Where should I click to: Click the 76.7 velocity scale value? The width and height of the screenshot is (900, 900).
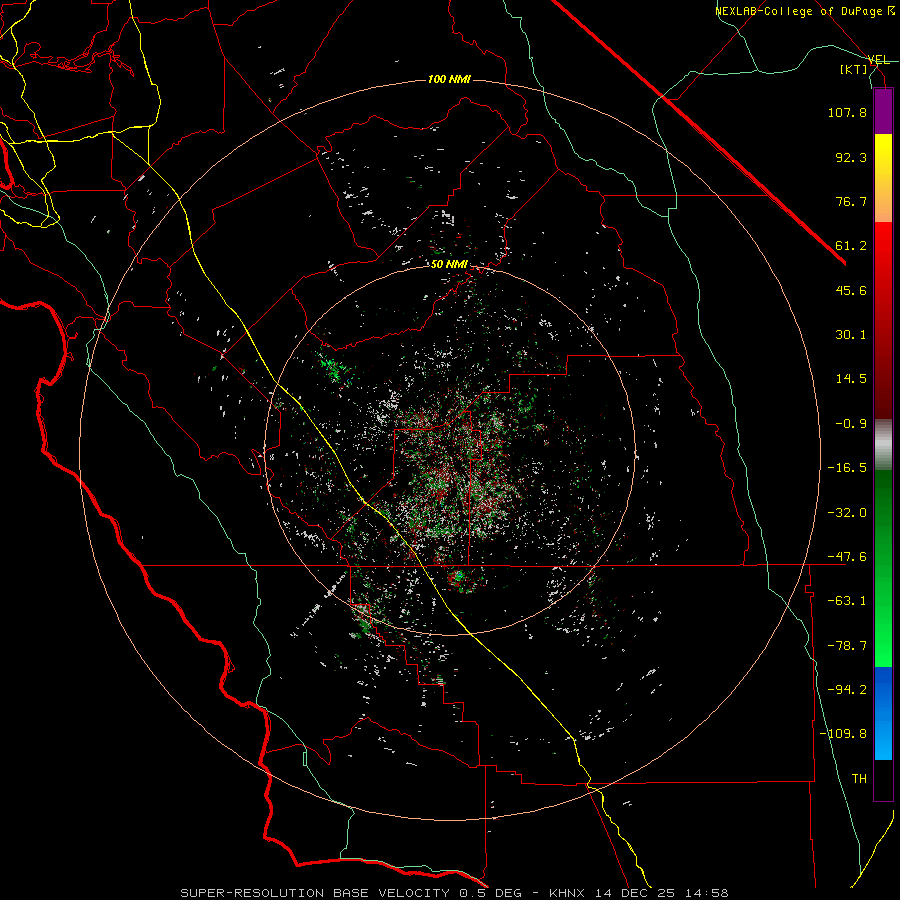[851, 201]
